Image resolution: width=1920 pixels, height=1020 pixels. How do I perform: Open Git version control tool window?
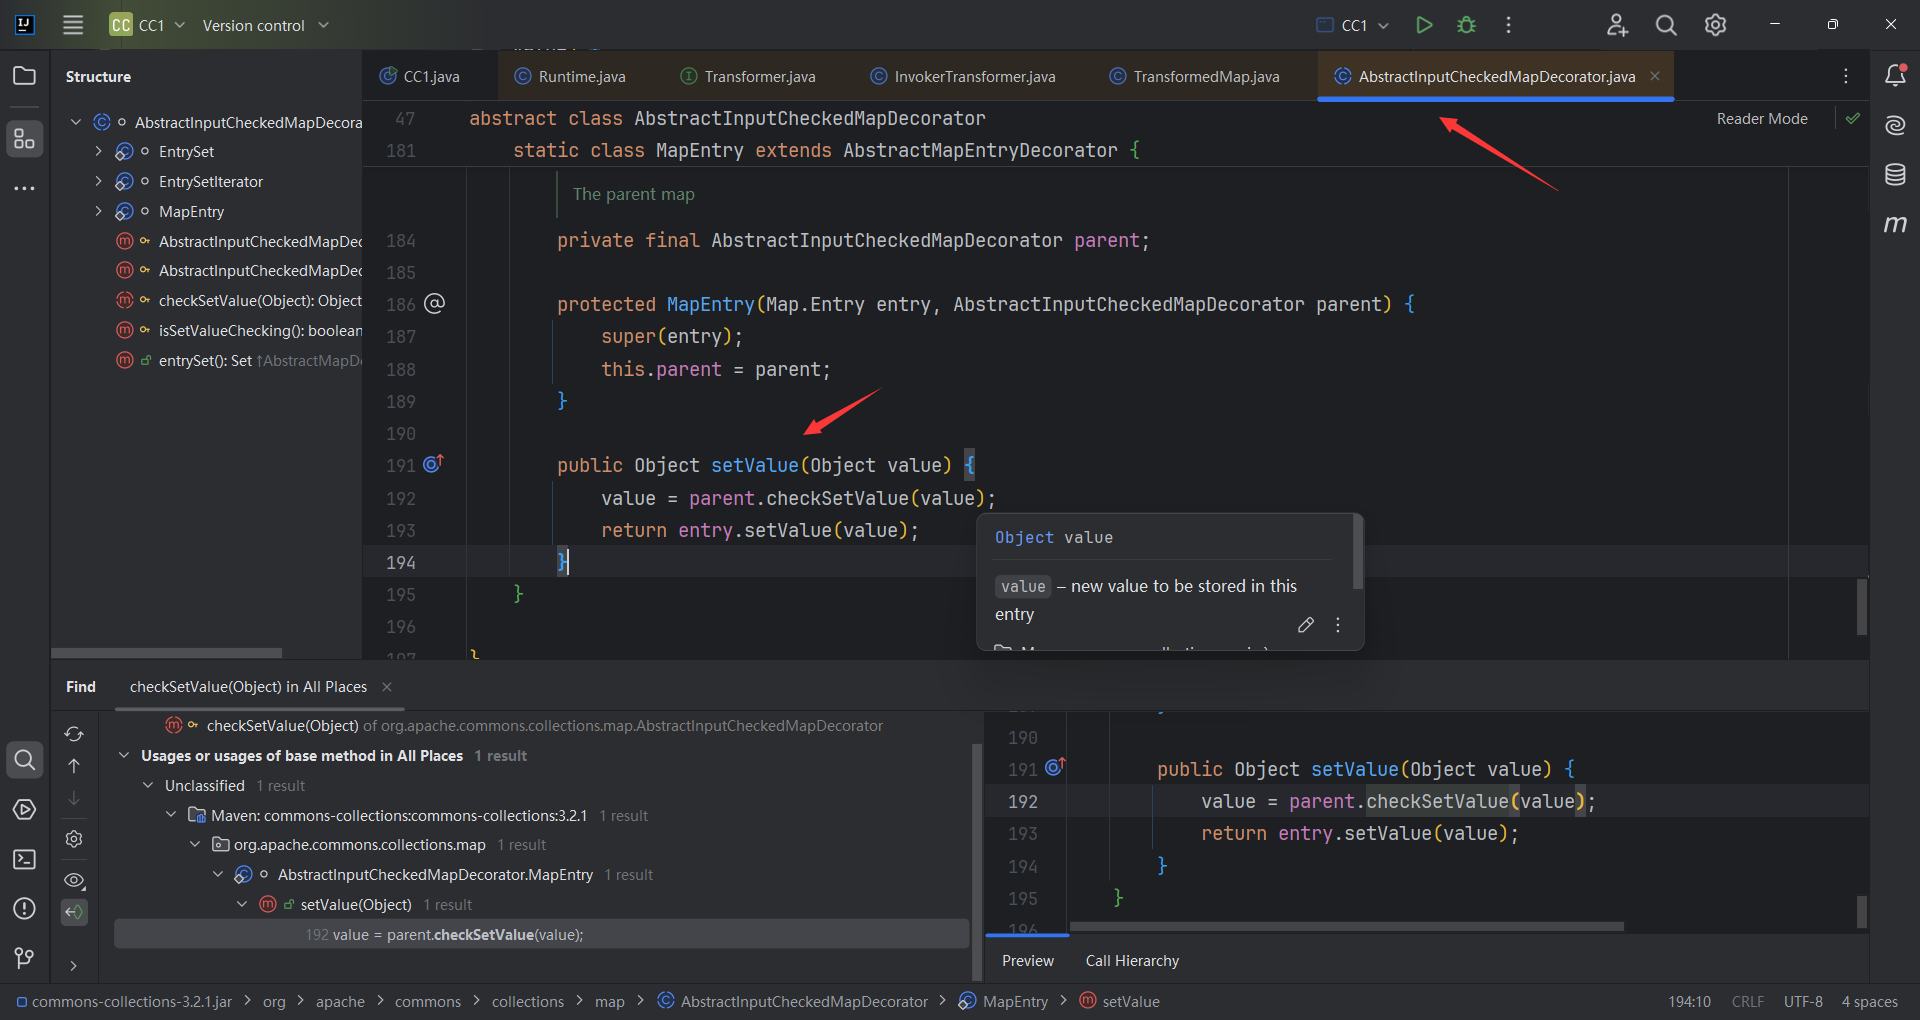point(24,958)
